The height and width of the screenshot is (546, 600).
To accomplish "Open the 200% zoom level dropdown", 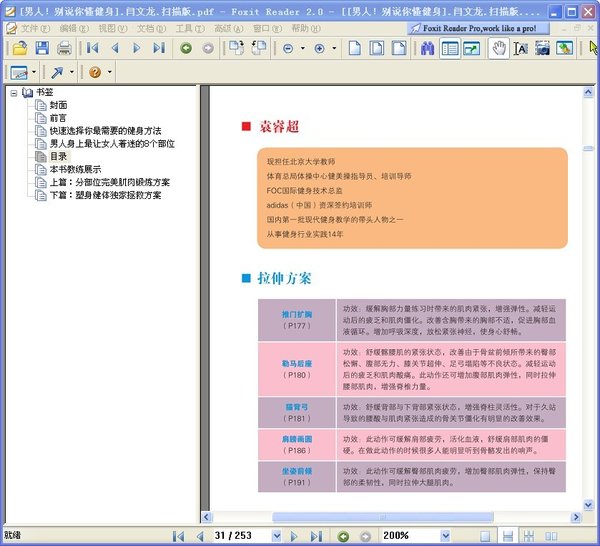I will [x=445, y=536].
